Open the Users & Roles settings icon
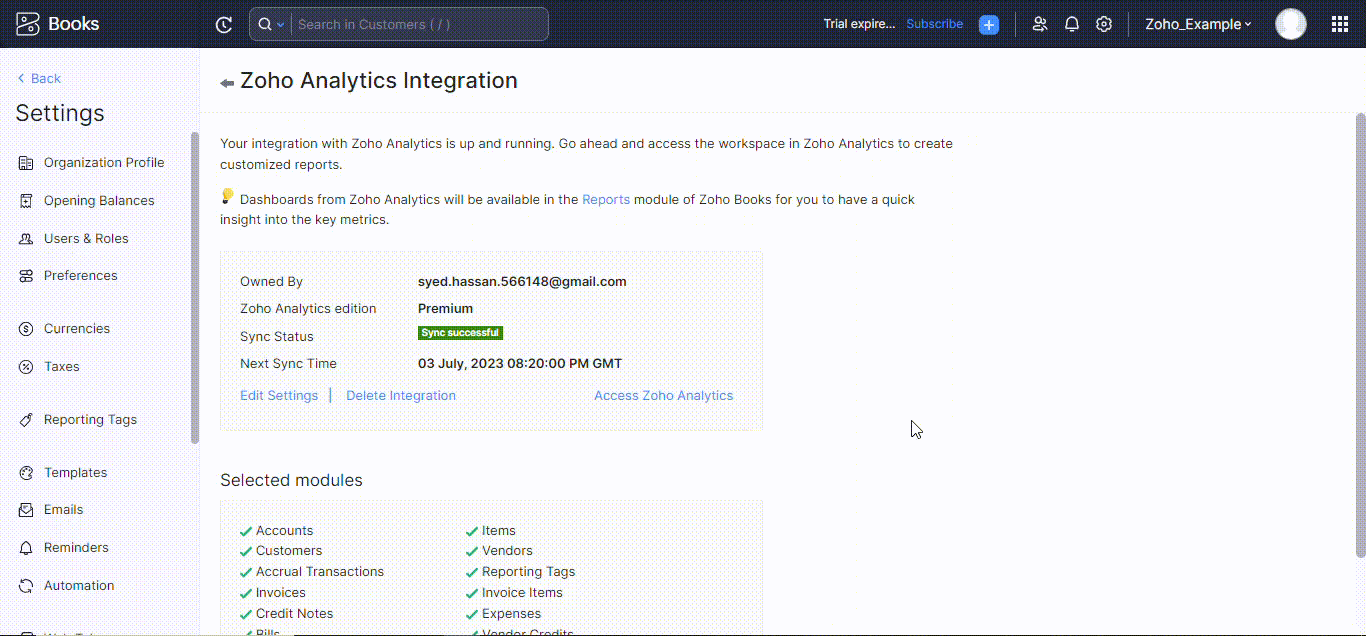Viewport: 1366px width, 636px height. [26, 238]
